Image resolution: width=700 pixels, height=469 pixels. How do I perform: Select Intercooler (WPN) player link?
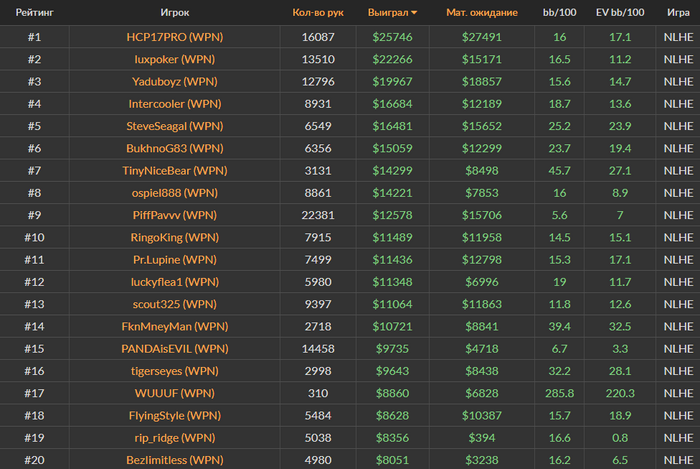pyautogui.click(x=175, y=104)
